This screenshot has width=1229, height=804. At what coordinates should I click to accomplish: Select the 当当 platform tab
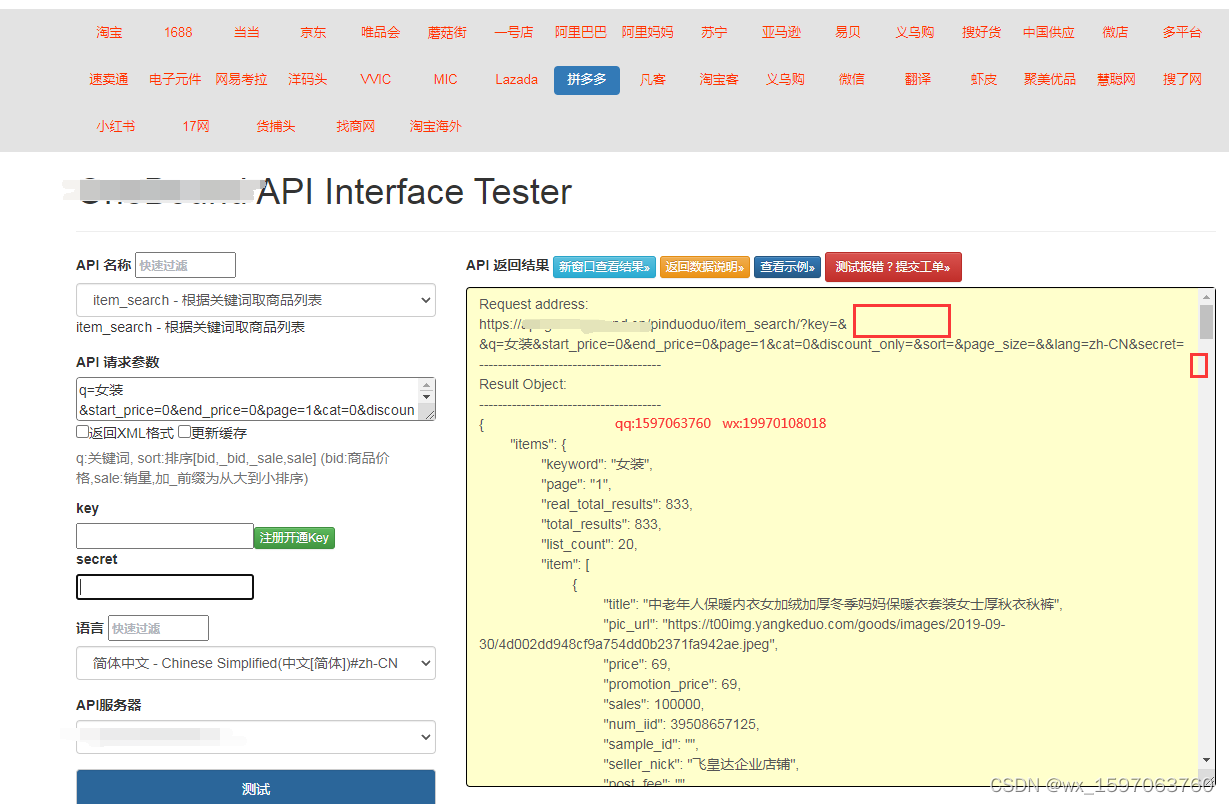click(x=246, y=32)
